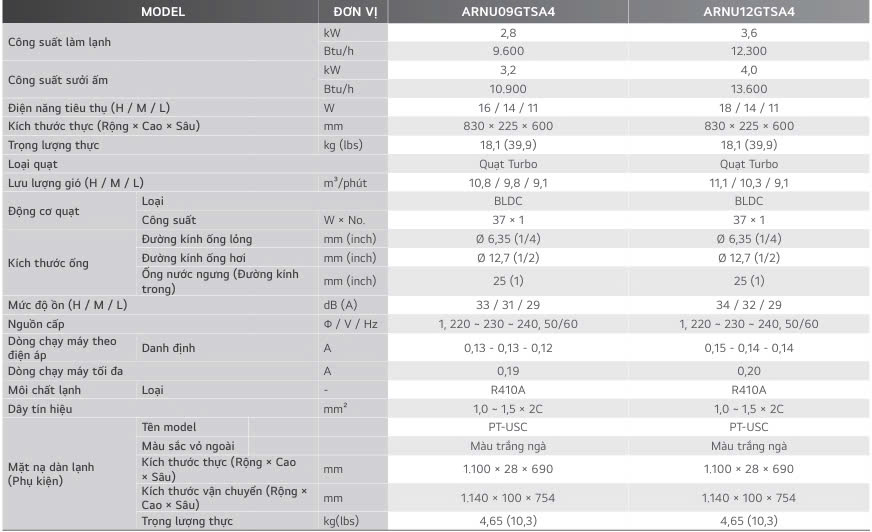This screenshot has height=532, width=872.
Task: Select the Công suất làm lạnh row label
Action: [60, 42]
